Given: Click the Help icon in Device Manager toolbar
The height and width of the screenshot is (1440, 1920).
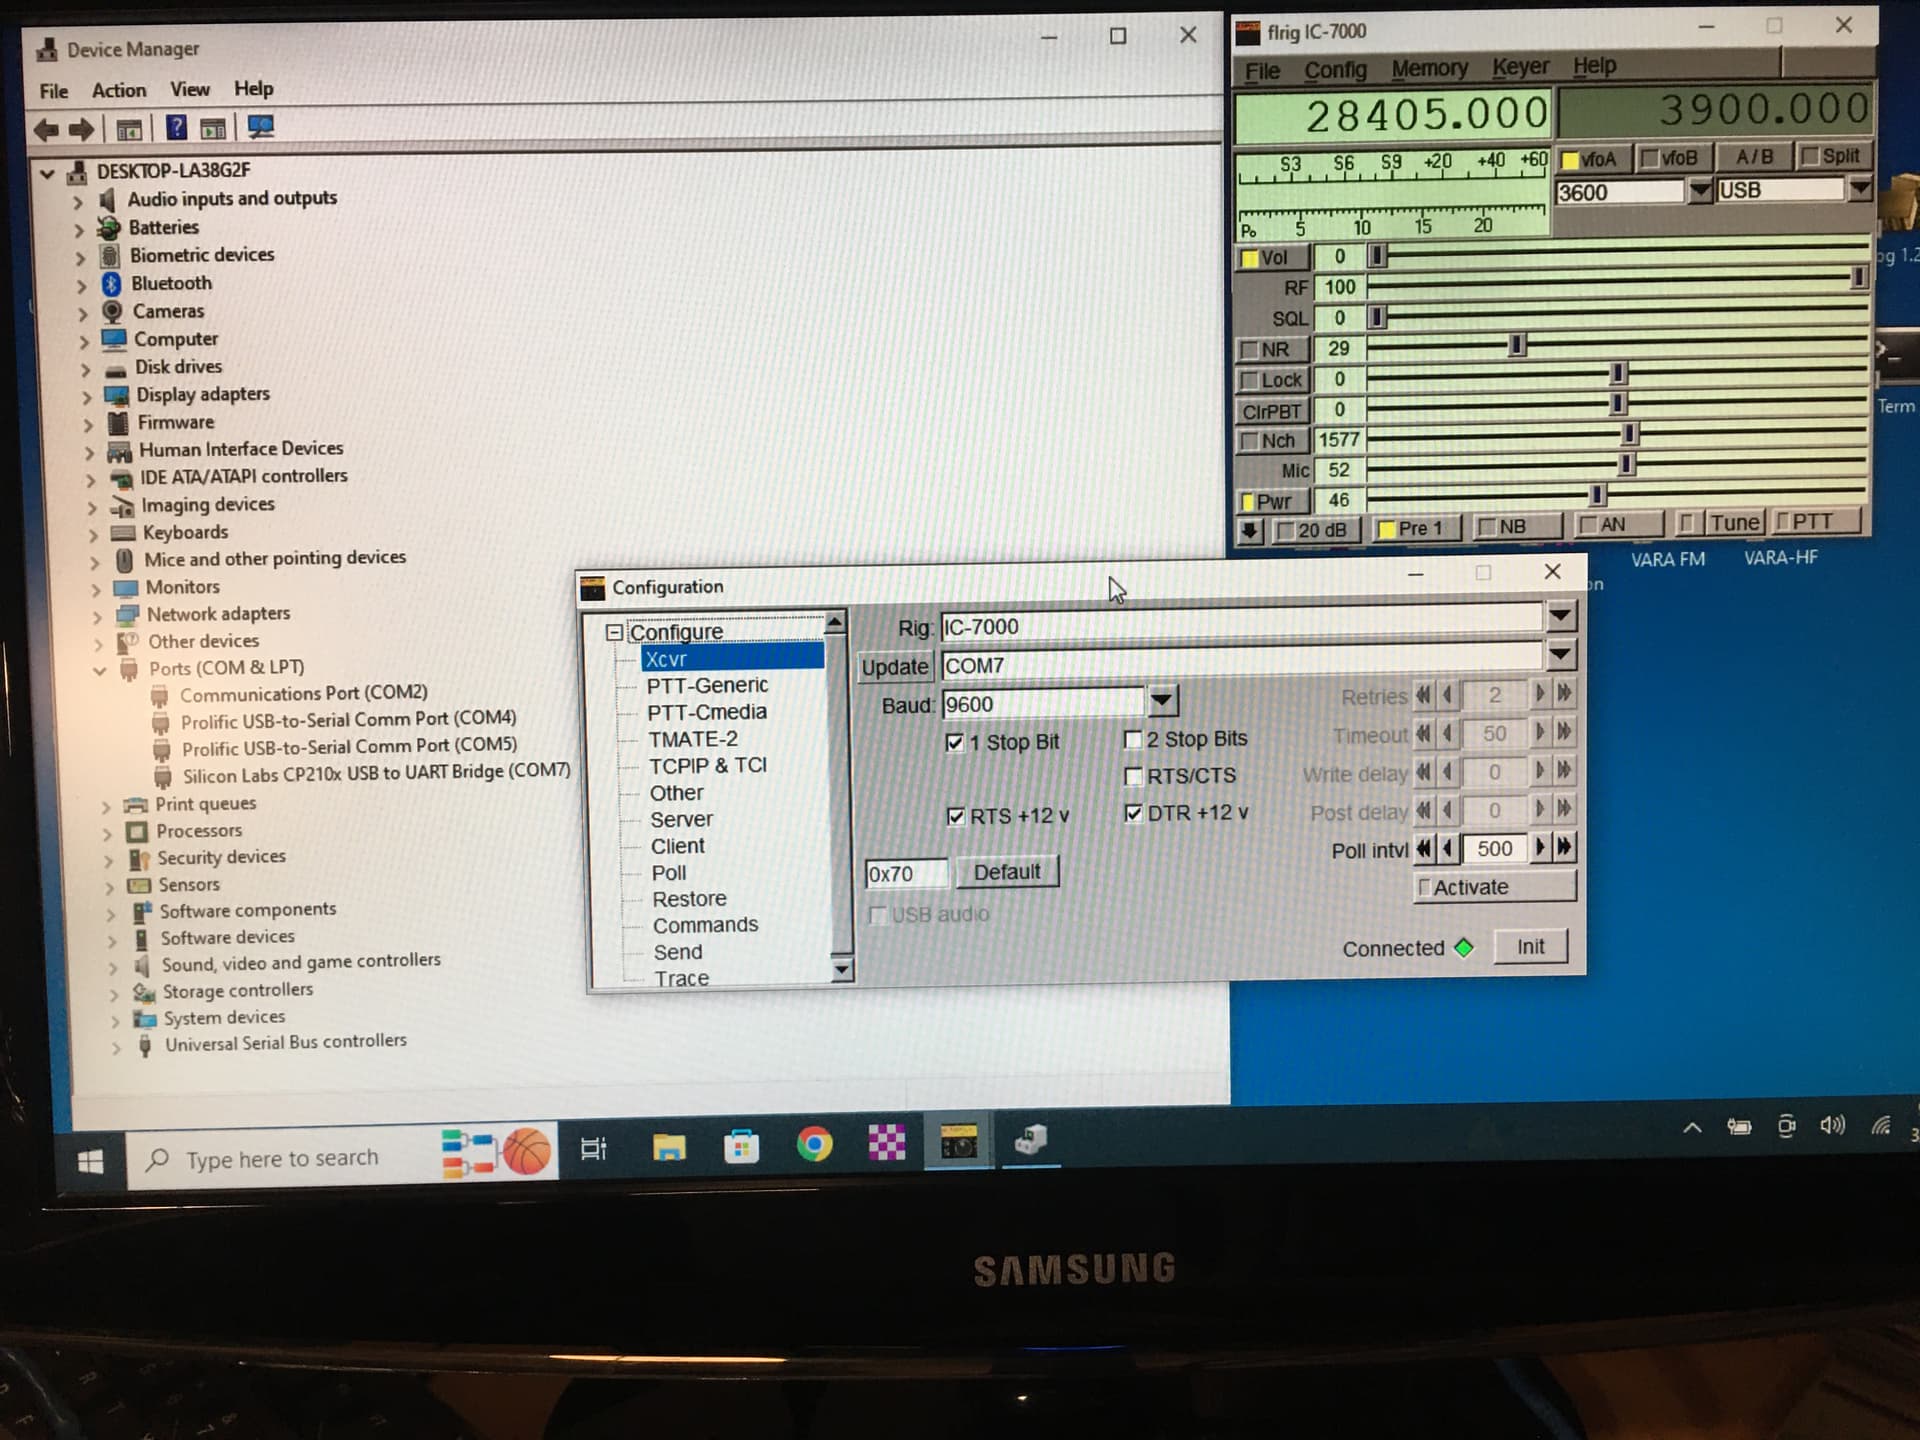Looking at the screenshot, I should coord(176,127).
